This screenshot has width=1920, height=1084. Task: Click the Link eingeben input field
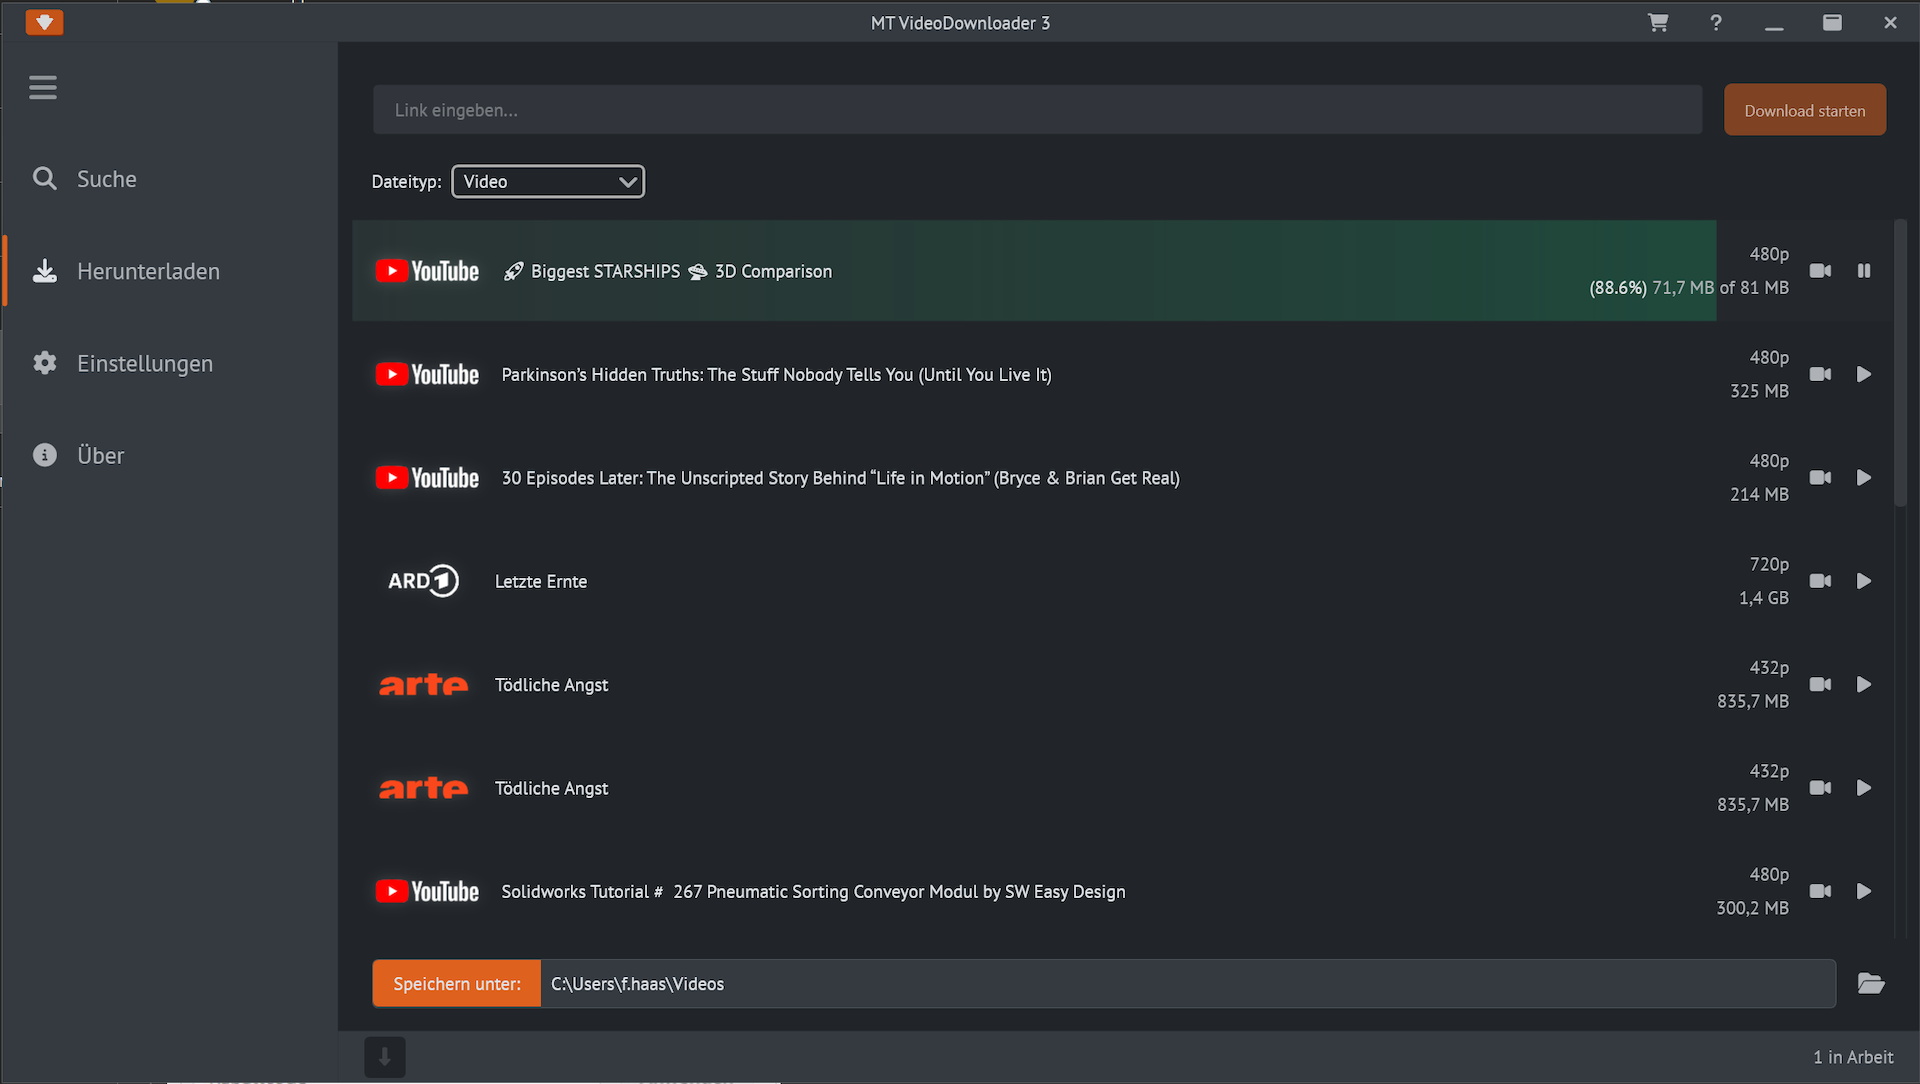(1037, 110)
